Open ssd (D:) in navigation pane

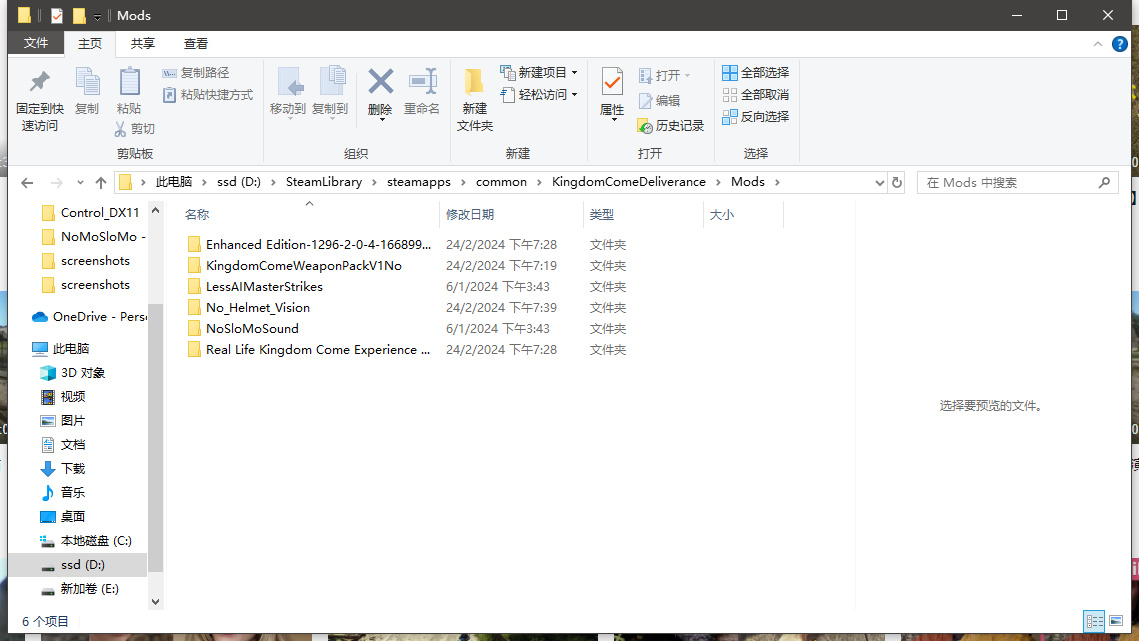point(78,565)
